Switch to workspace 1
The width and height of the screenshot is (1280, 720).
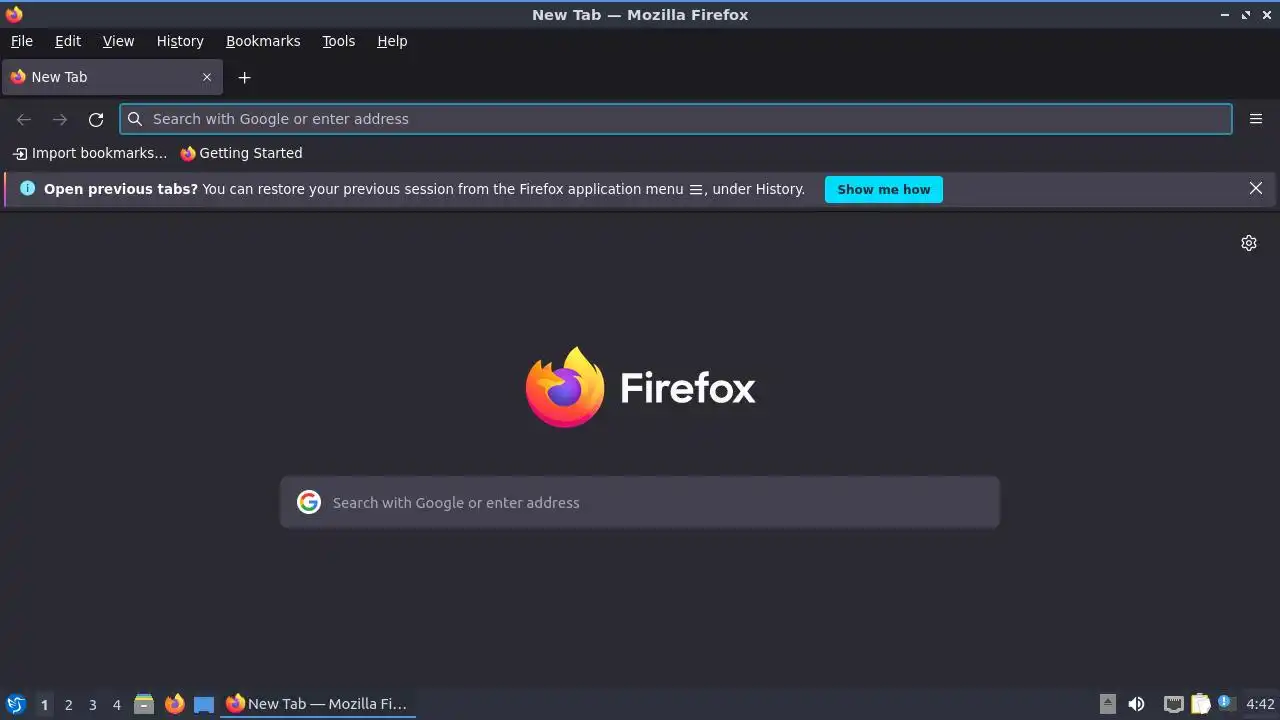[44, 704]
